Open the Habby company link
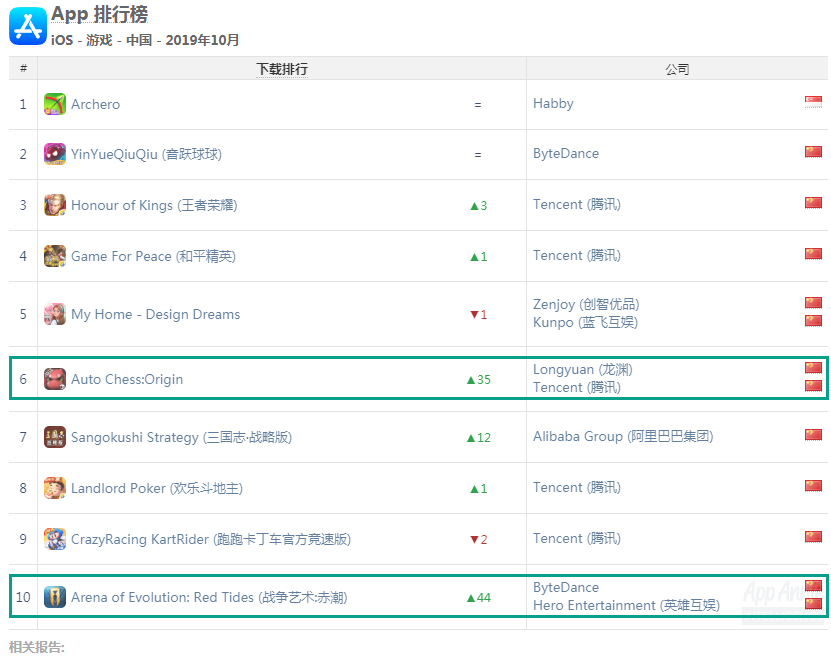 click(553, 103)
